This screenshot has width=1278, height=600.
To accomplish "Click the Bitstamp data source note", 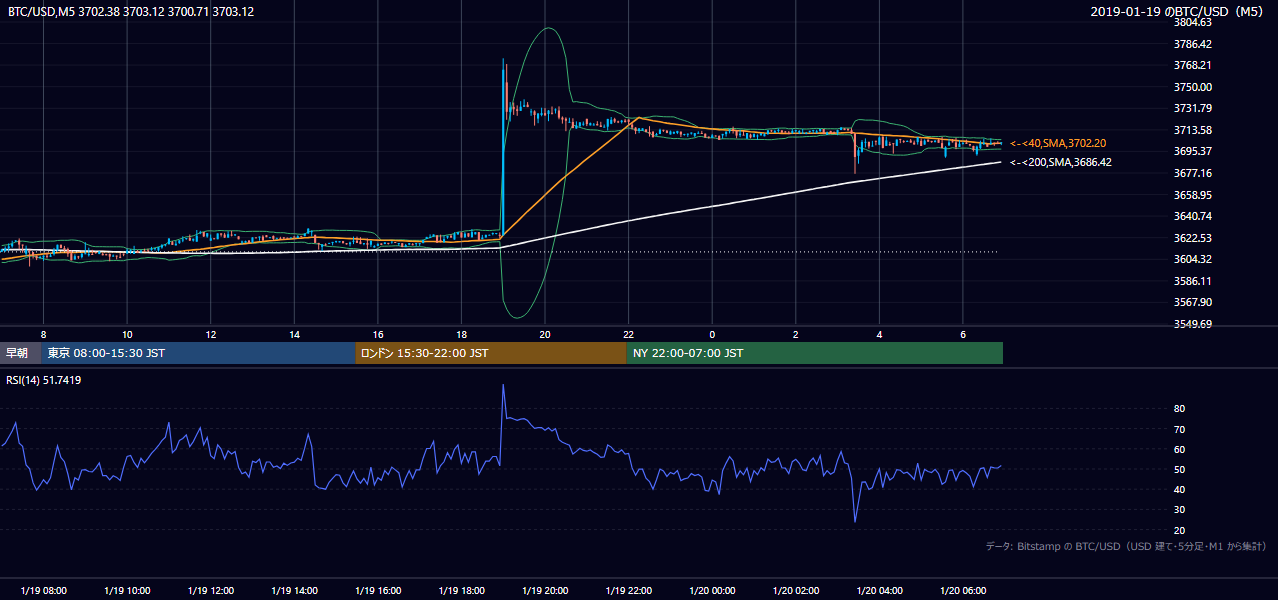I will pos(1126,546).
